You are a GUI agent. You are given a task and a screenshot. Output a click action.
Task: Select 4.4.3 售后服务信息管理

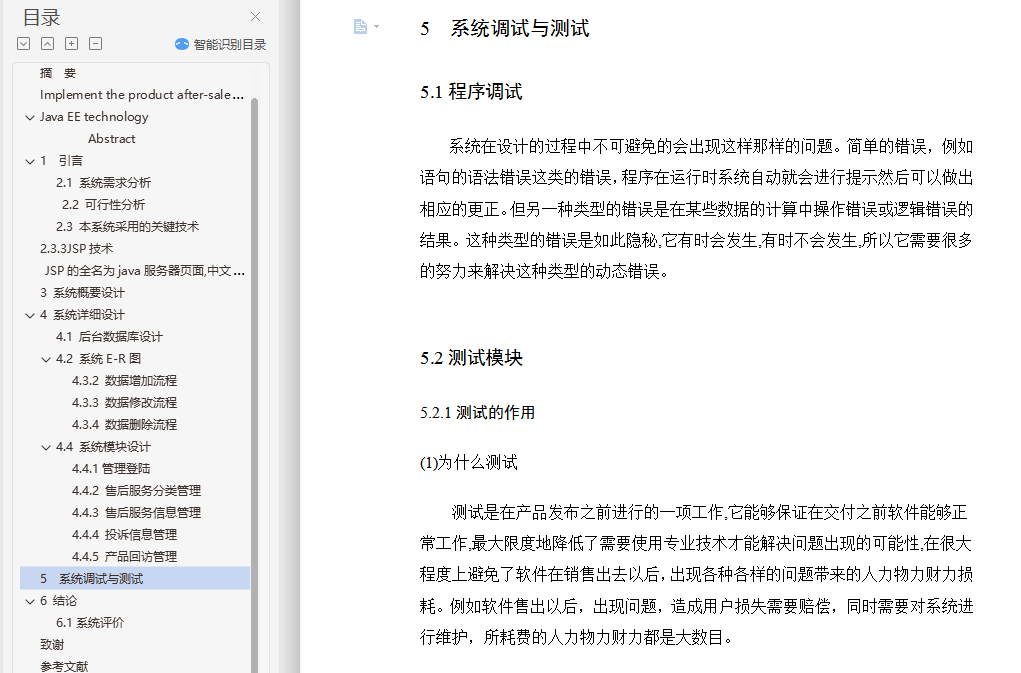pyautogui.click(x=136, y=513)
